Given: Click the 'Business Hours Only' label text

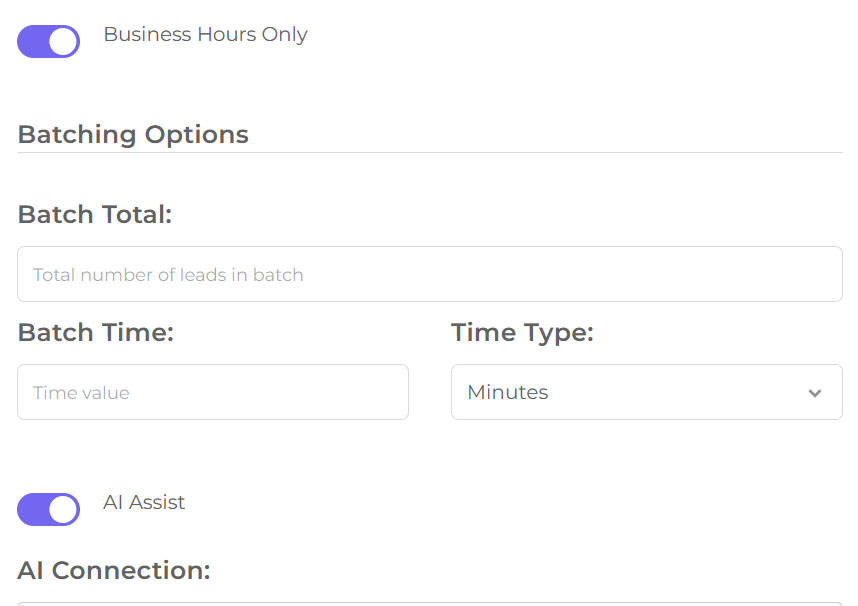Looking at the screenshot, I should coord(205,34).
